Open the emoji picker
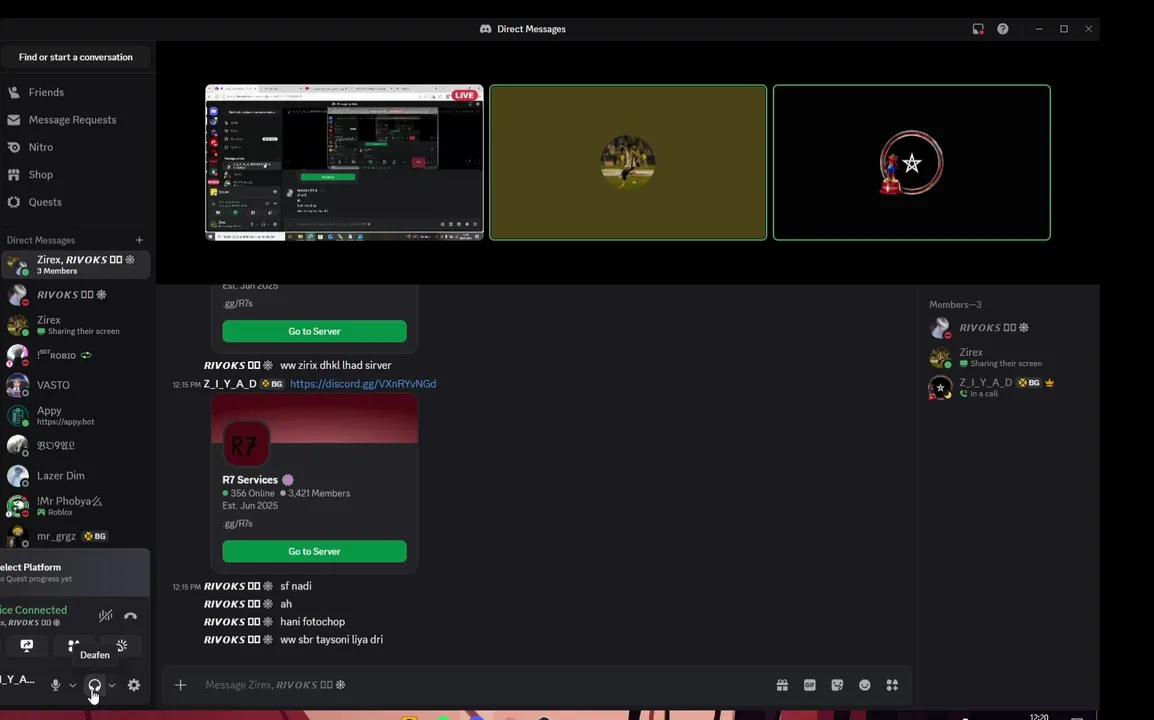 (865, 685)
